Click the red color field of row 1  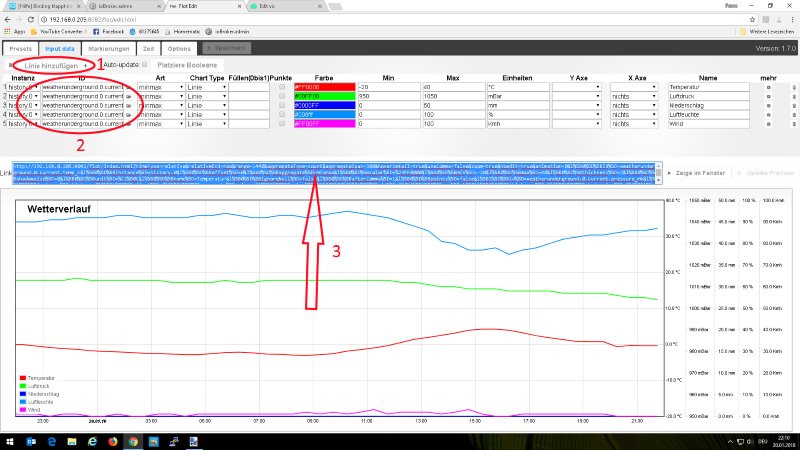323,88
